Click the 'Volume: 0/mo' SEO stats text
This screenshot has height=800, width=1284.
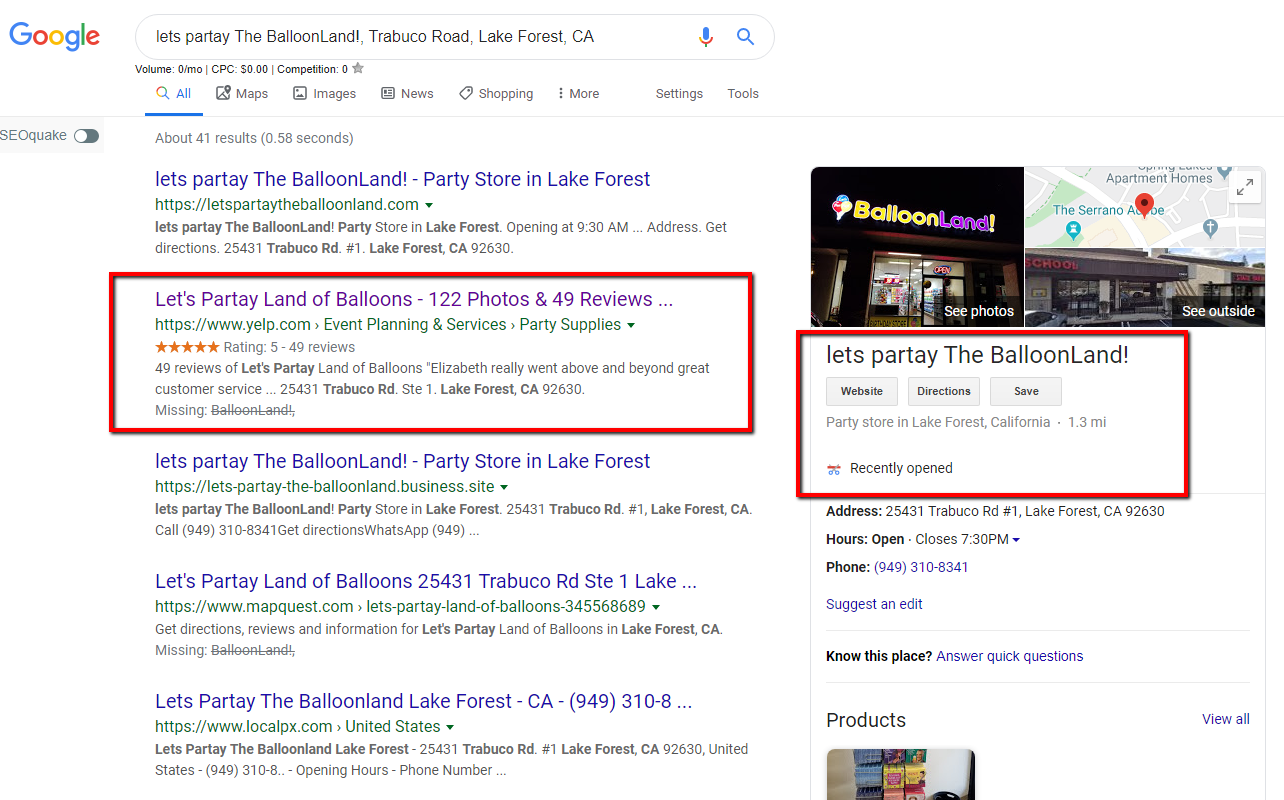(x=170, y=69)
